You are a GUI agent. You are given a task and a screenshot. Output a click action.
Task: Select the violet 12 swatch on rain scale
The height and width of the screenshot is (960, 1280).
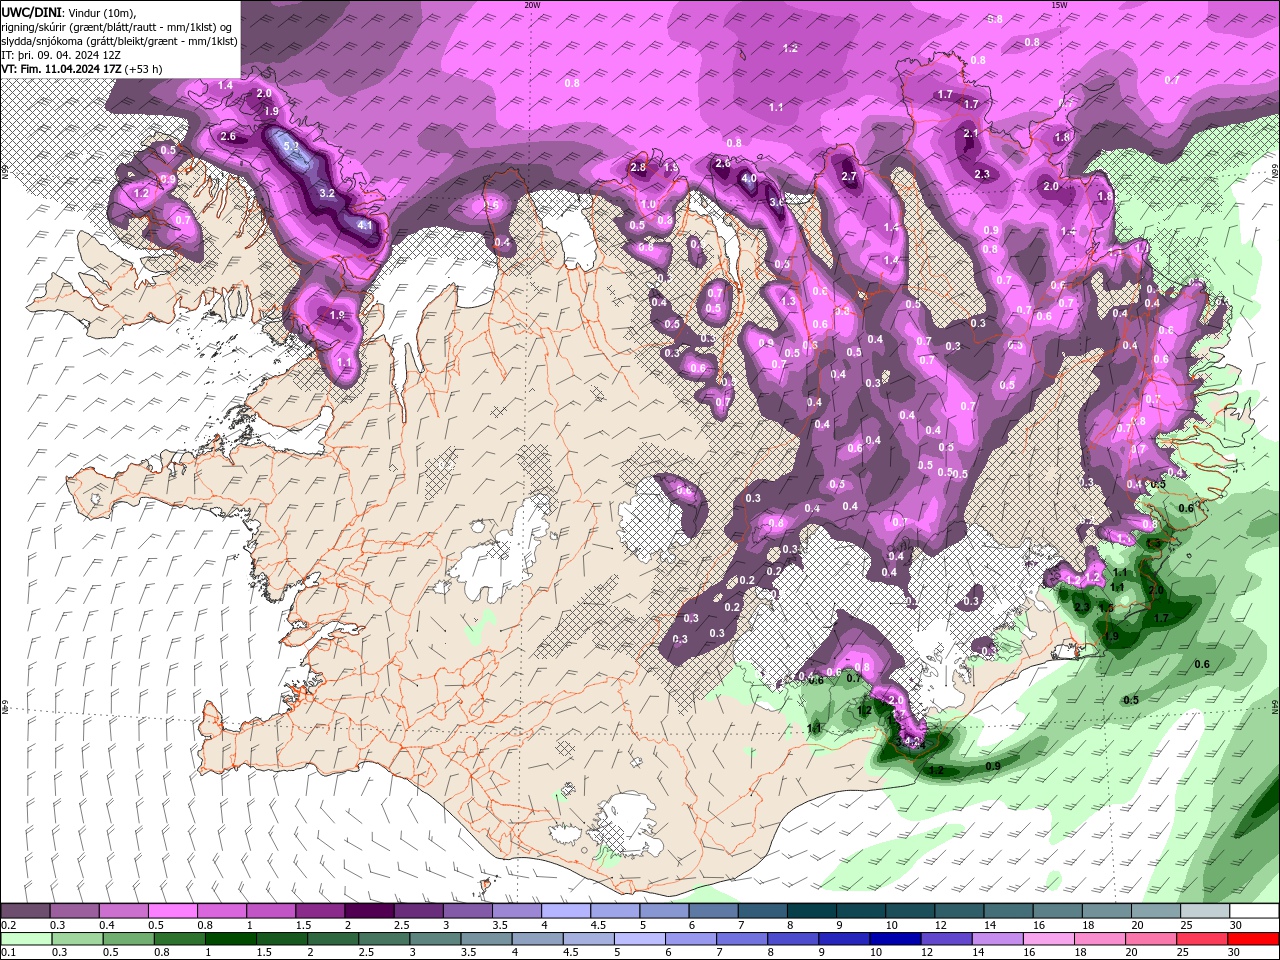(x=946, y=939)
